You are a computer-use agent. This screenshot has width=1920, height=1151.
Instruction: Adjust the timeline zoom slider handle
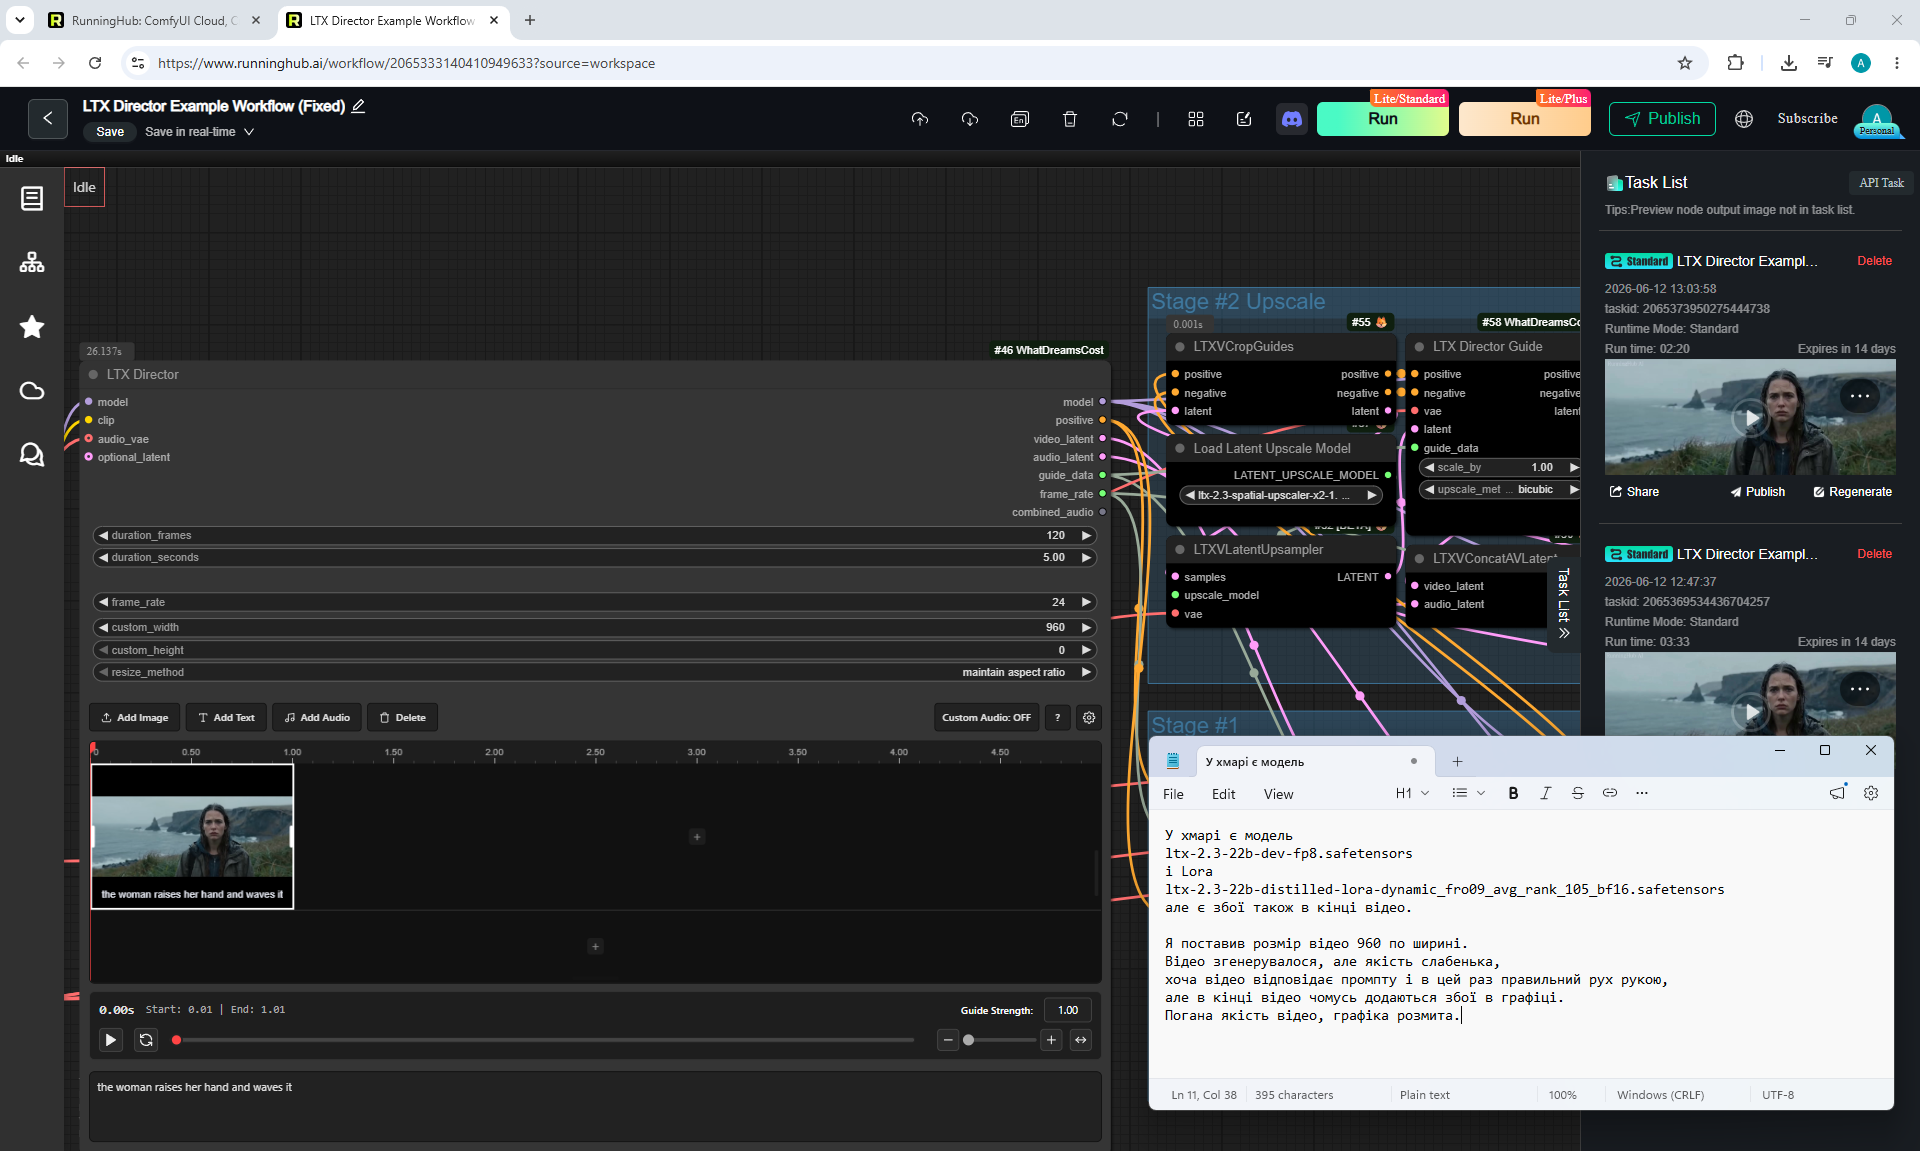(968, 1040)
